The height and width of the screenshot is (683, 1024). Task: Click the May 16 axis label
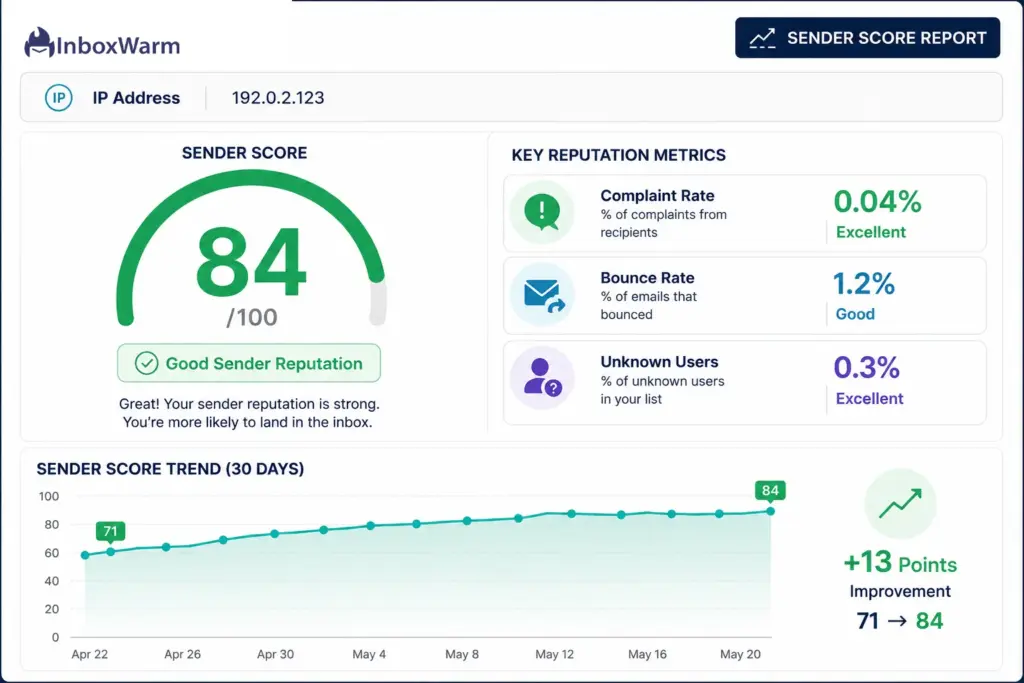(647, 654)
